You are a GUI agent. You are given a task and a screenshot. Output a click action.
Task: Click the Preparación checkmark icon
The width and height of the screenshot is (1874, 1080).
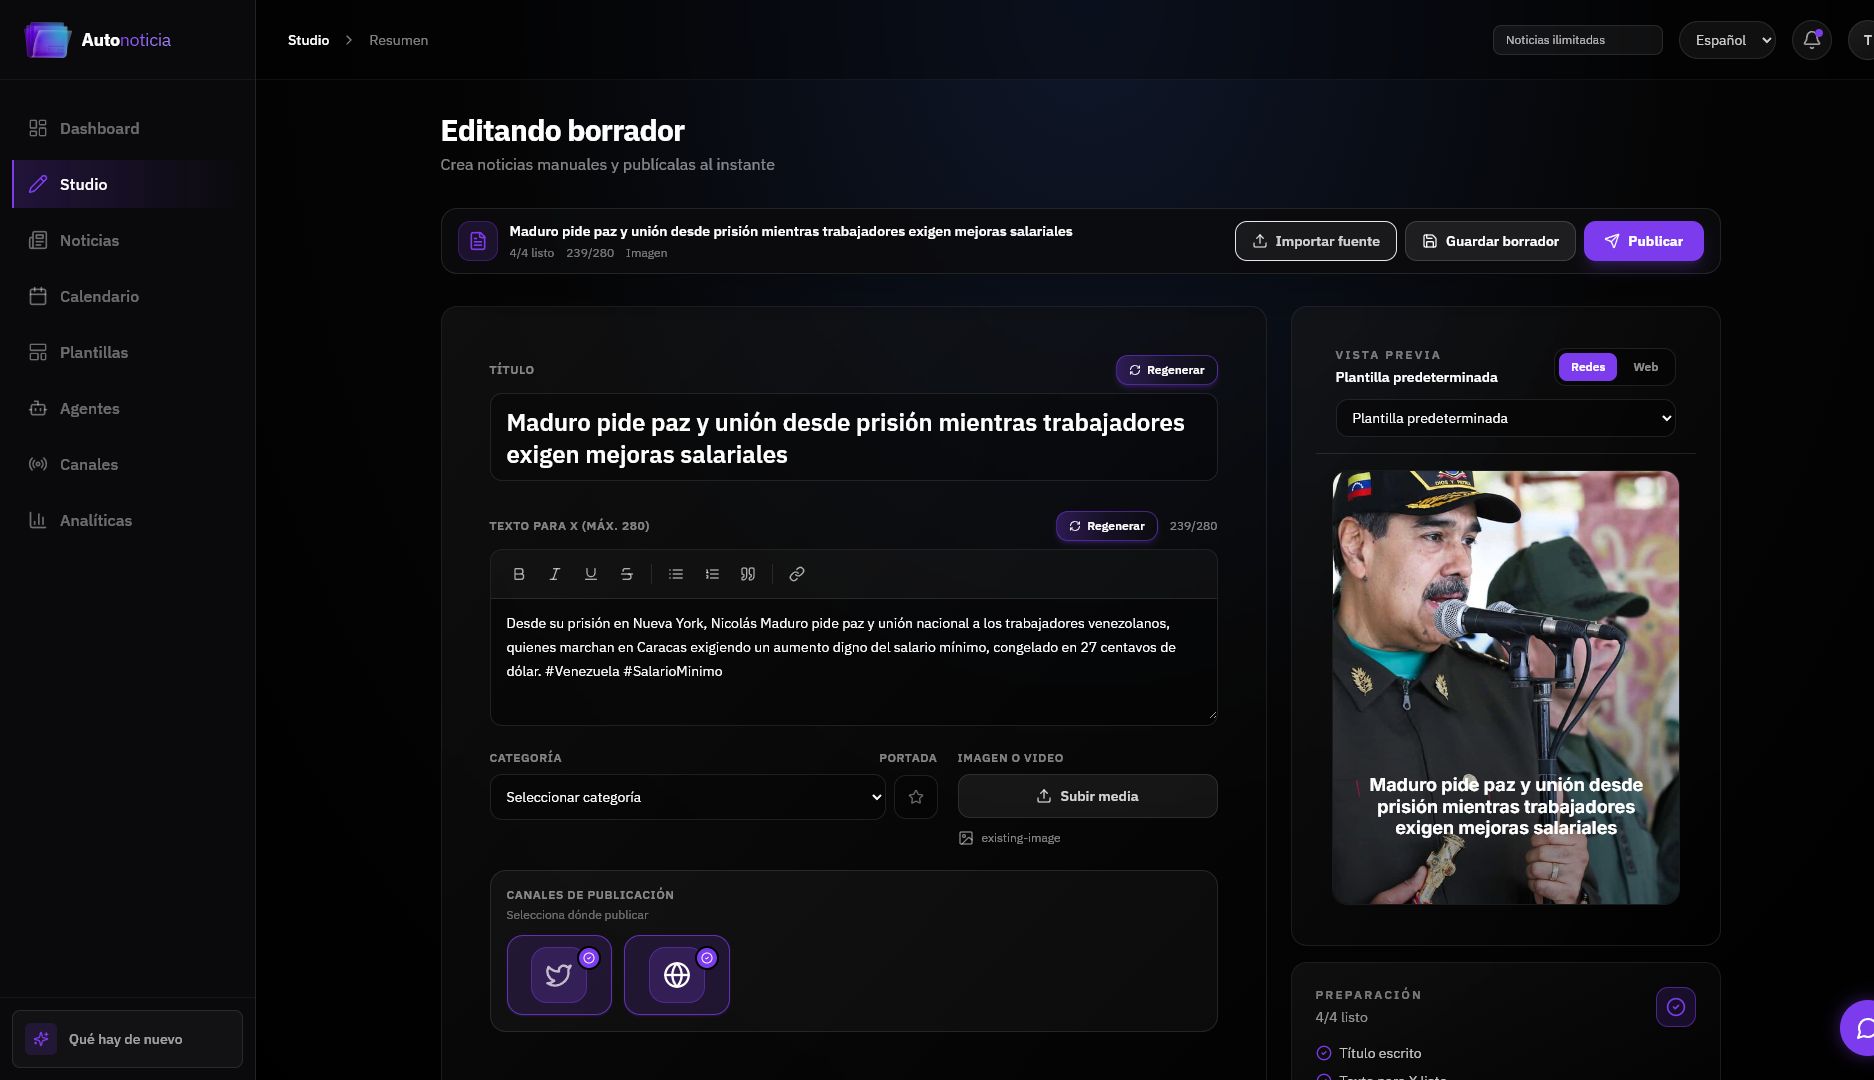tap(1675, 1007)
